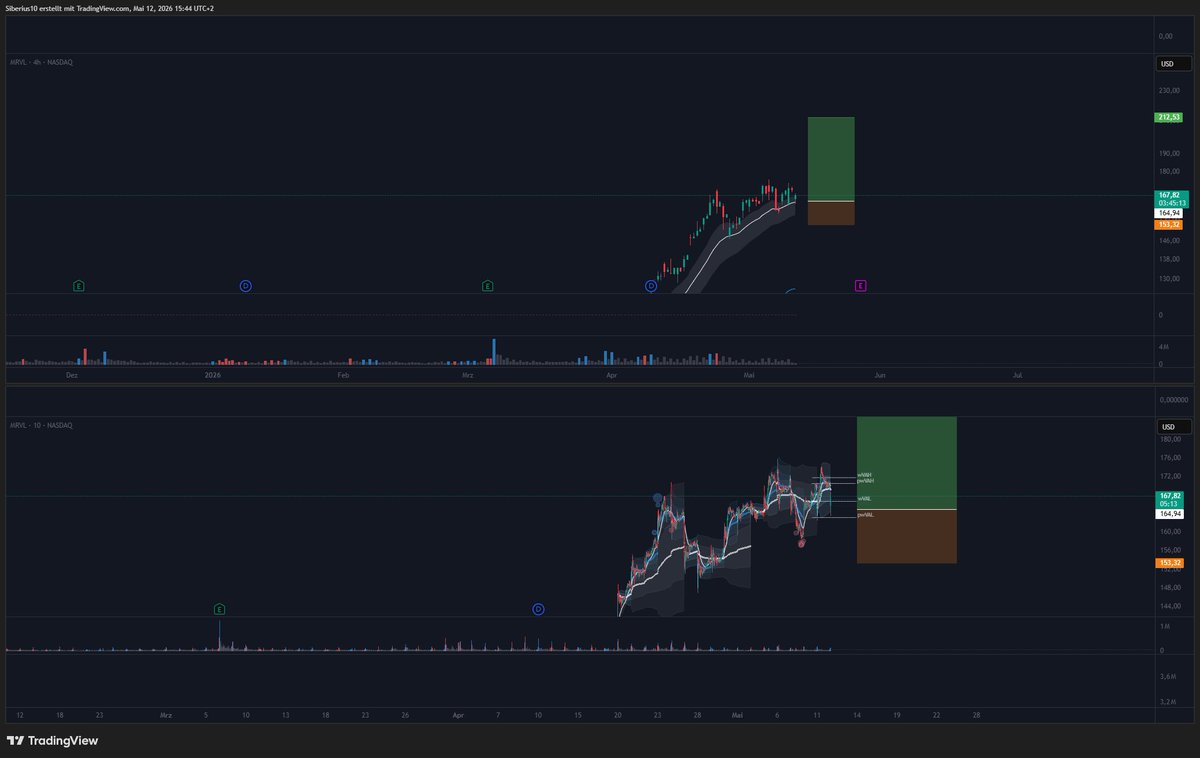Click the pwVAL level label
1200x758 pixels.
pyautogui.click(x=866, y=514)
